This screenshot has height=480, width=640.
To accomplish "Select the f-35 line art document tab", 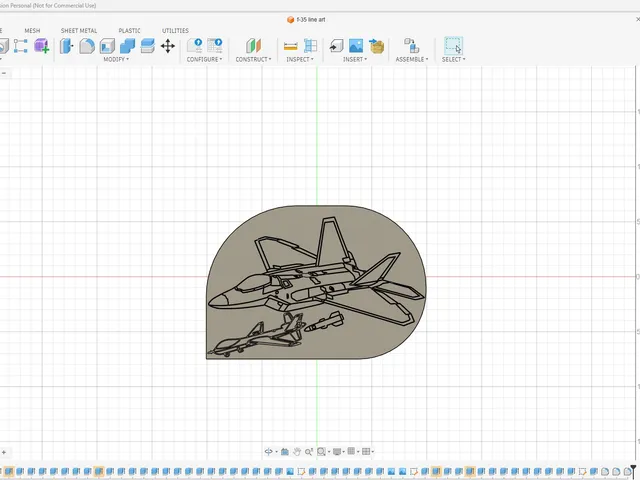I will [306, 20].
